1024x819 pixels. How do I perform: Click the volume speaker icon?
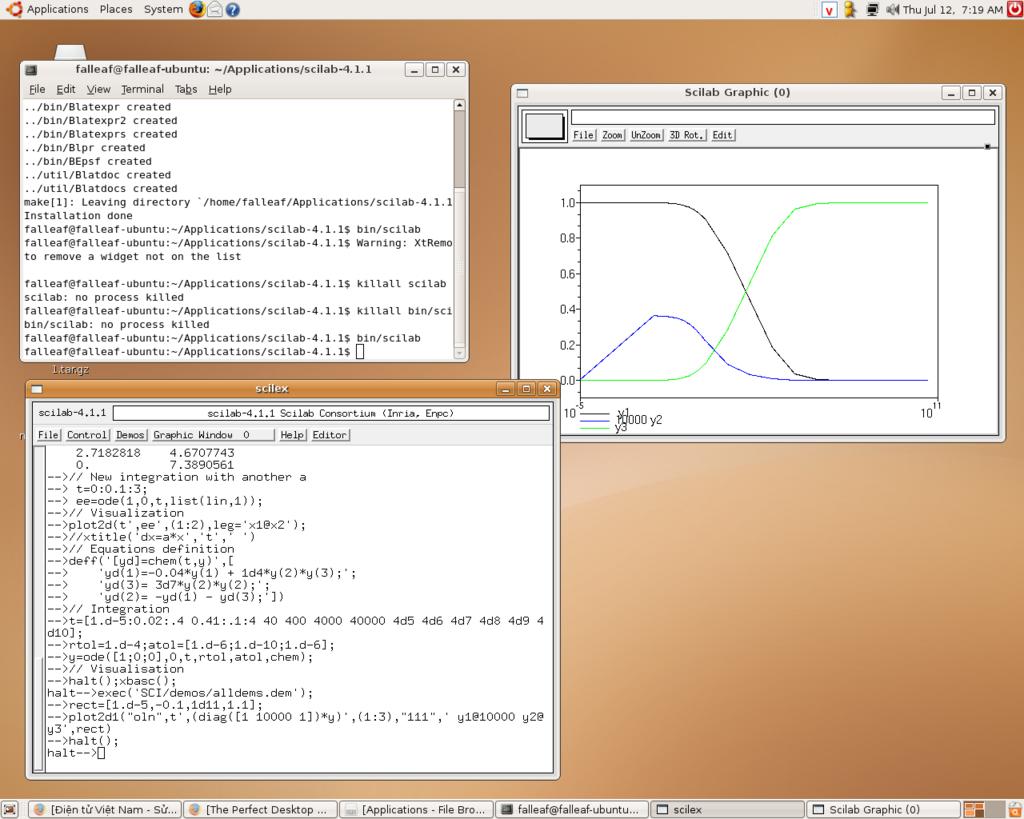891,9
